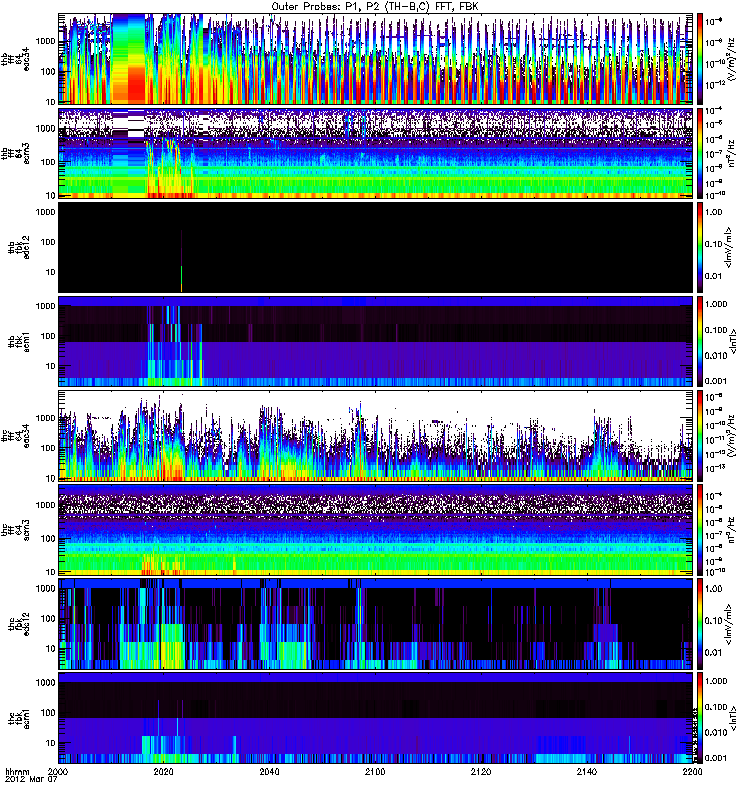This screenshot has height=800, width=750.
Task: Select the thc fff 64 eac34 spectrogram panel
Action: coord(376,436)
